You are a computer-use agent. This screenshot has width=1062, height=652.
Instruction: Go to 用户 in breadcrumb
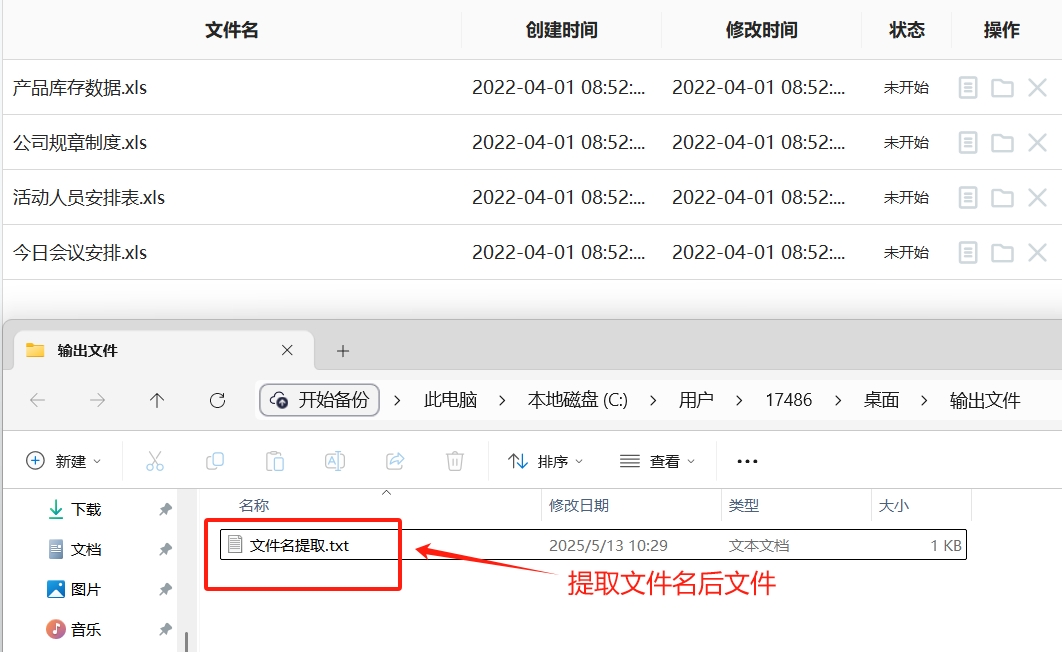[696, 400]
